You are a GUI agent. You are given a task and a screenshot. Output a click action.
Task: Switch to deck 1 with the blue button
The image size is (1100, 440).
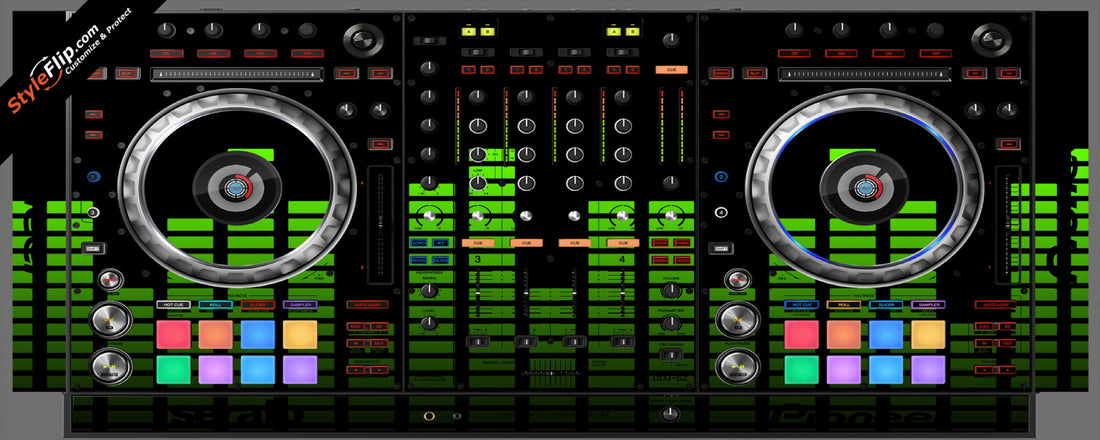coord(93,178)
